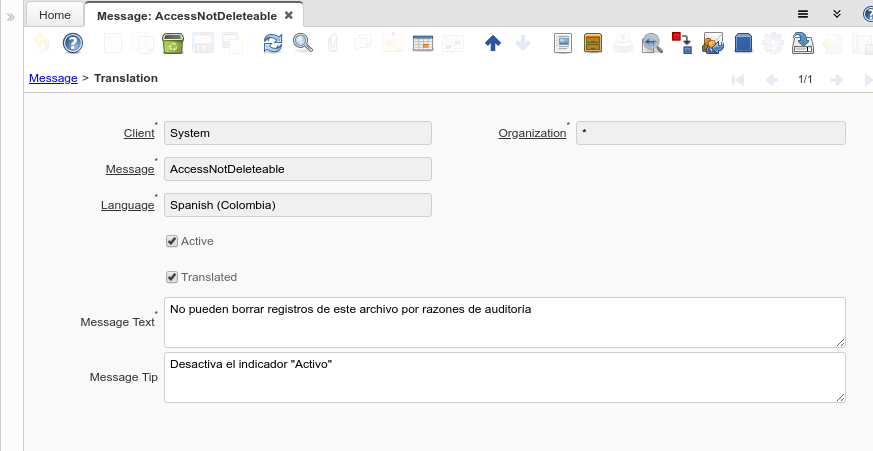
Task: Click the brown Archive drawer icon
Action: 592,43
